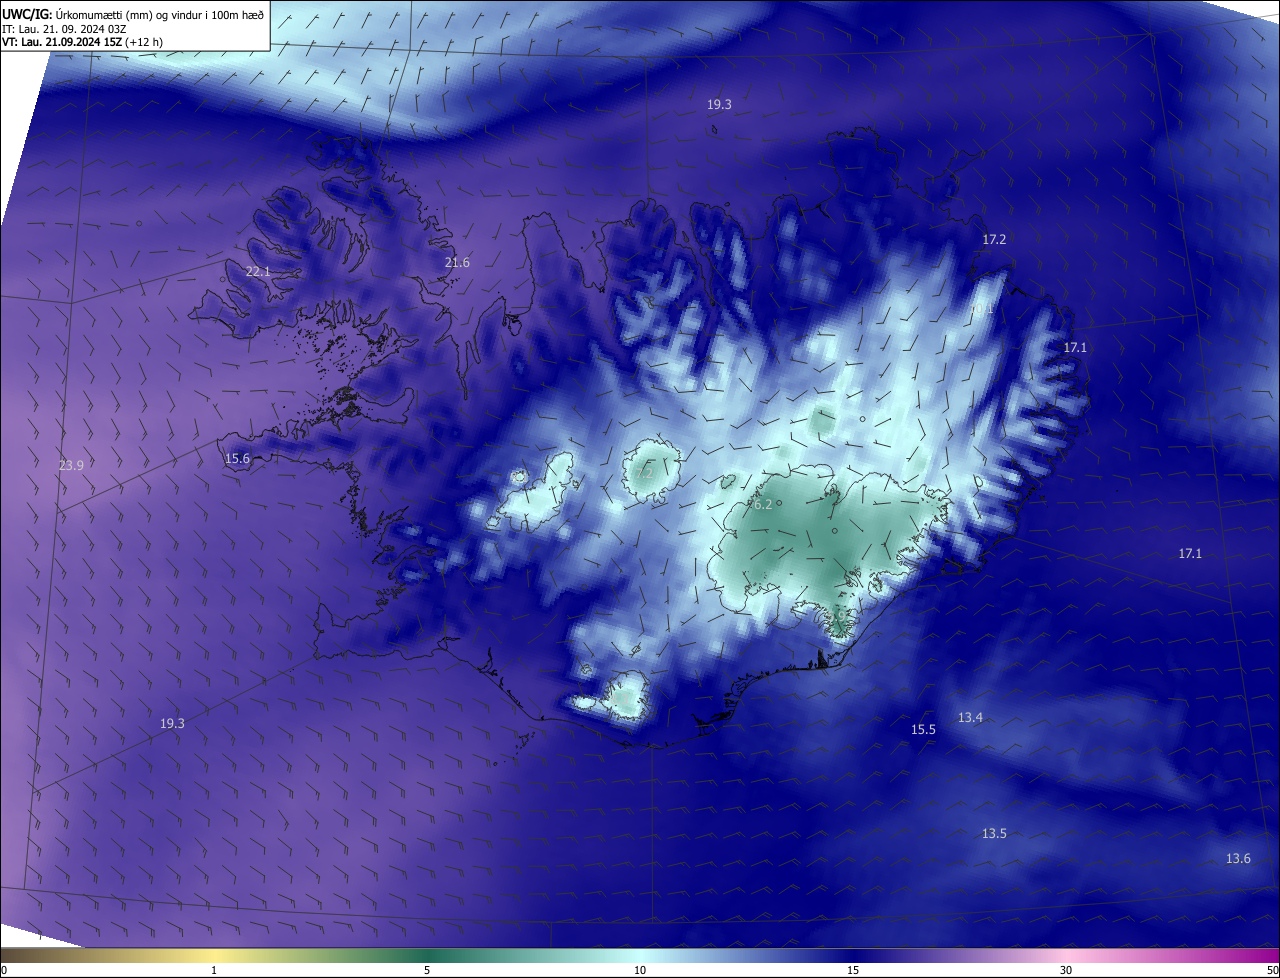Click the 15.5 value south of Iceland
This screenshot has height=978, width=1280.
click(923, 730)
